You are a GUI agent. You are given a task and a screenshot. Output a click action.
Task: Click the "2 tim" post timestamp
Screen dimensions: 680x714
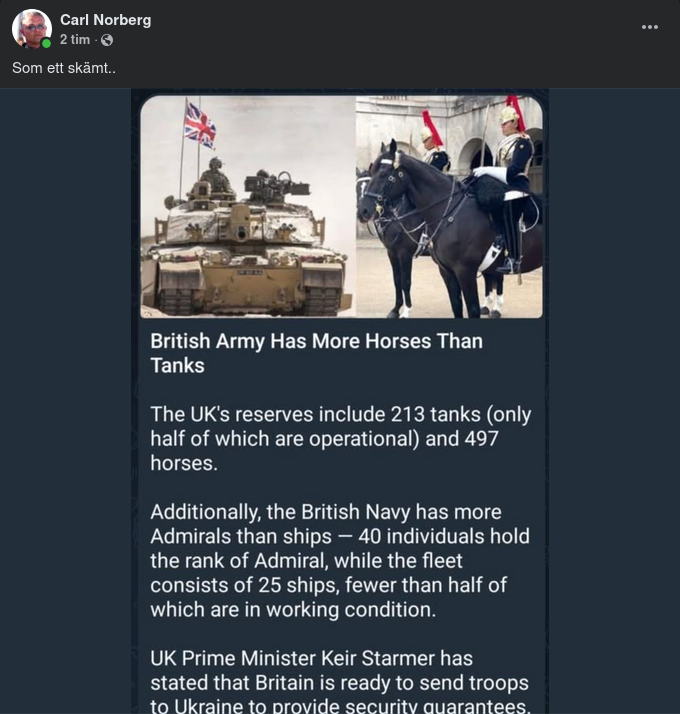(x=75, y=40)
